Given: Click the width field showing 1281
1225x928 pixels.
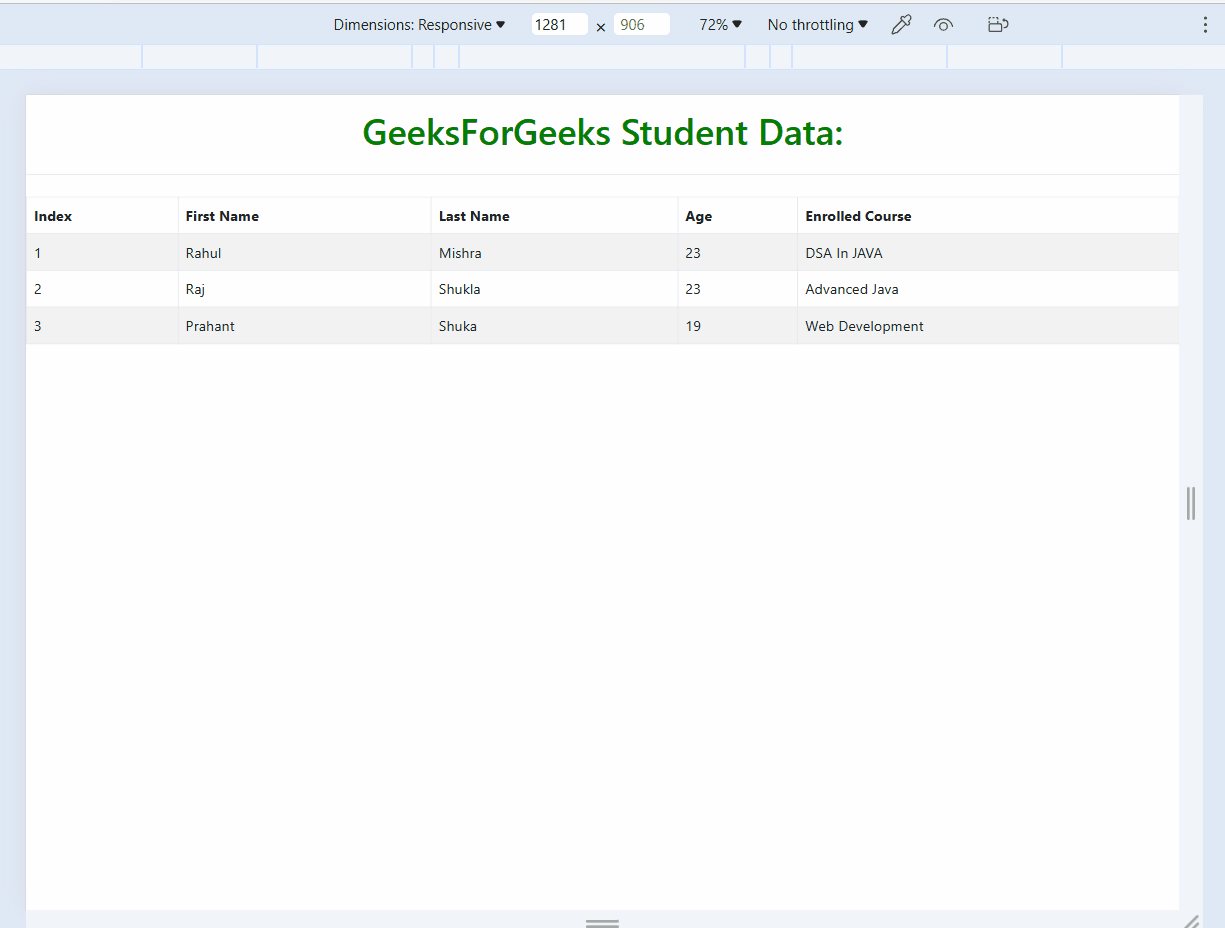Looking at the screenshot, I should click(559, 25).
